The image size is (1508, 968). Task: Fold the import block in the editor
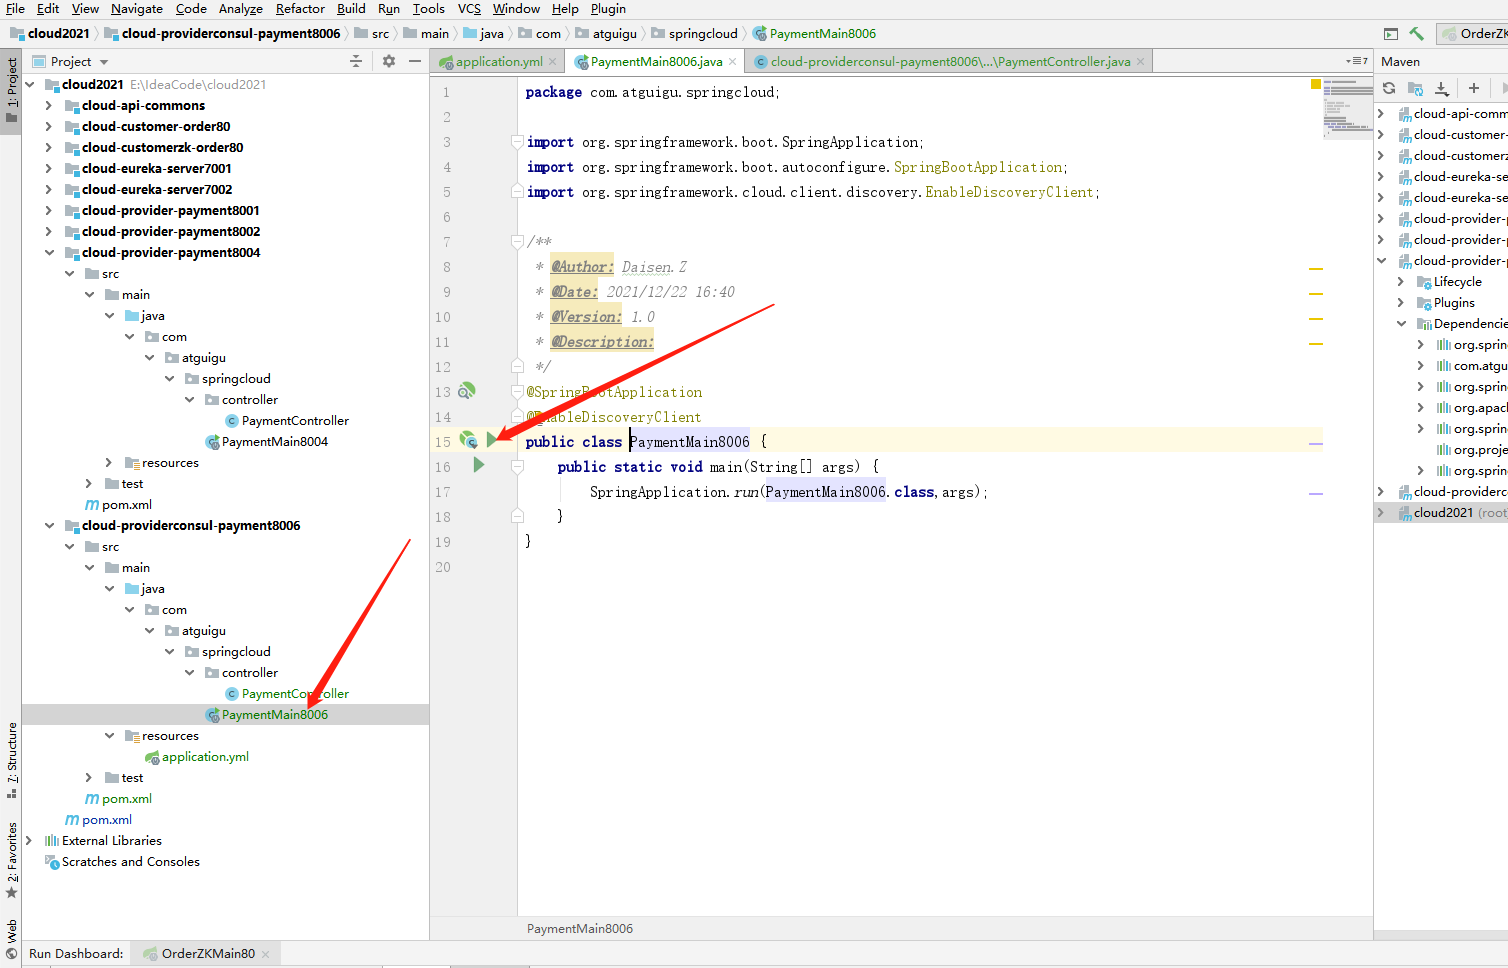pos(517,142)
